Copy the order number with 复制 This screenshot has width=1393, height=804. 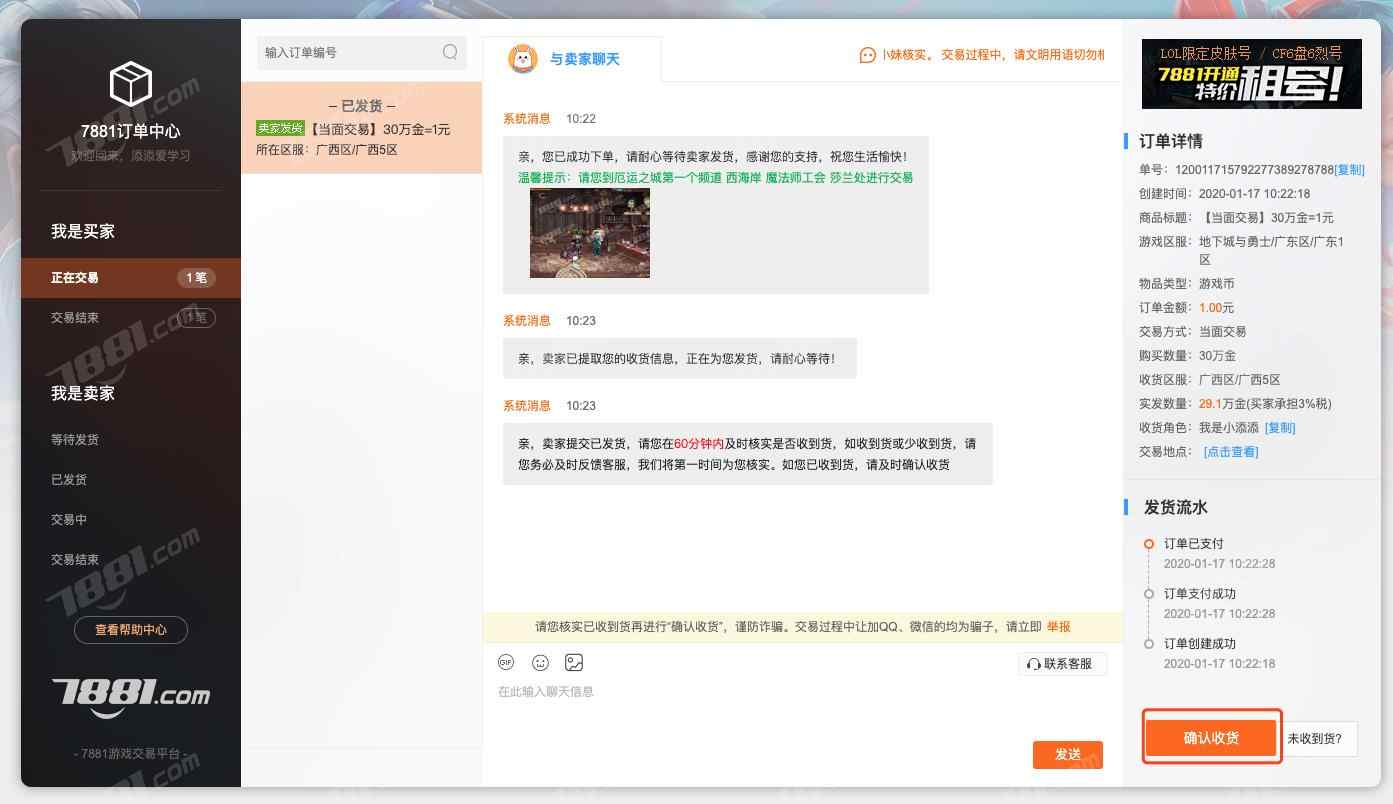(x=1349, y=170)
